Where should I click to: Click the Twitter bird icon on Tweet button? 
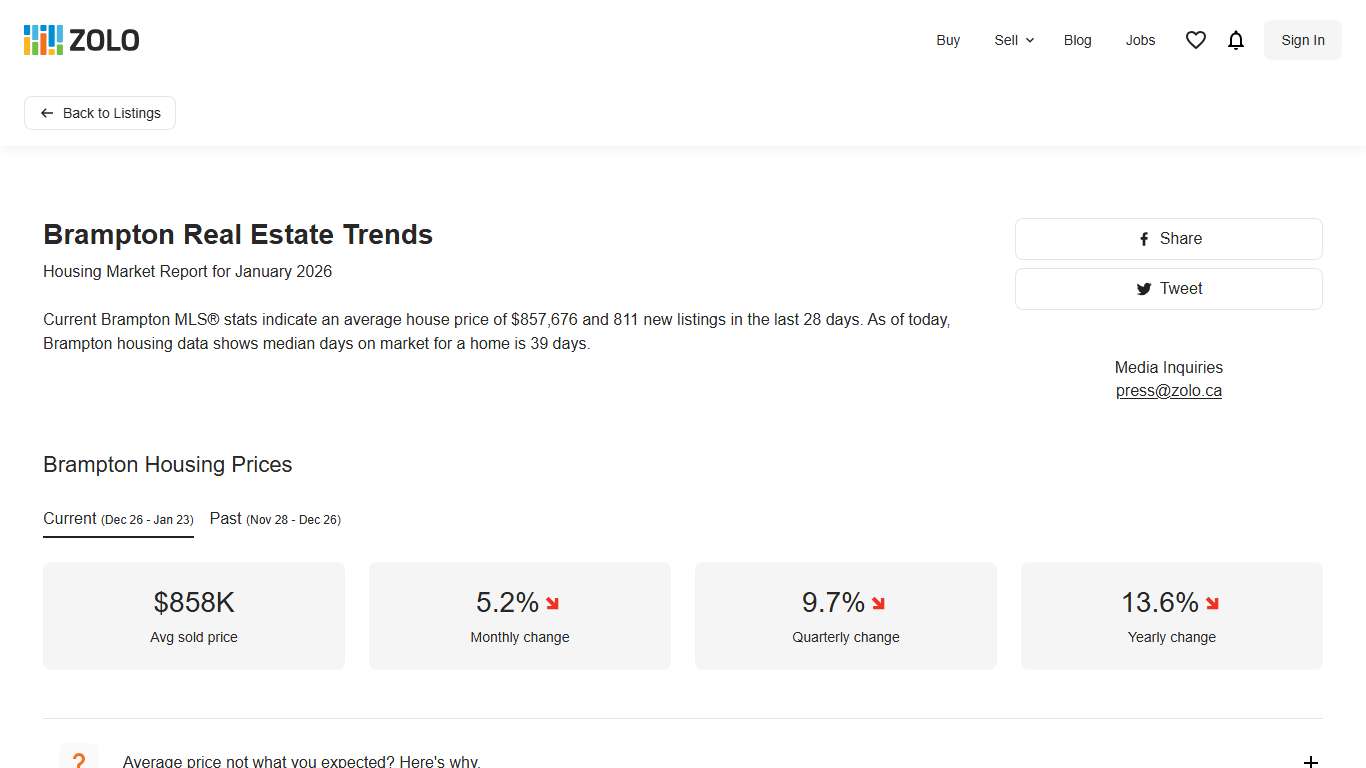click(x=1144, y=288)
